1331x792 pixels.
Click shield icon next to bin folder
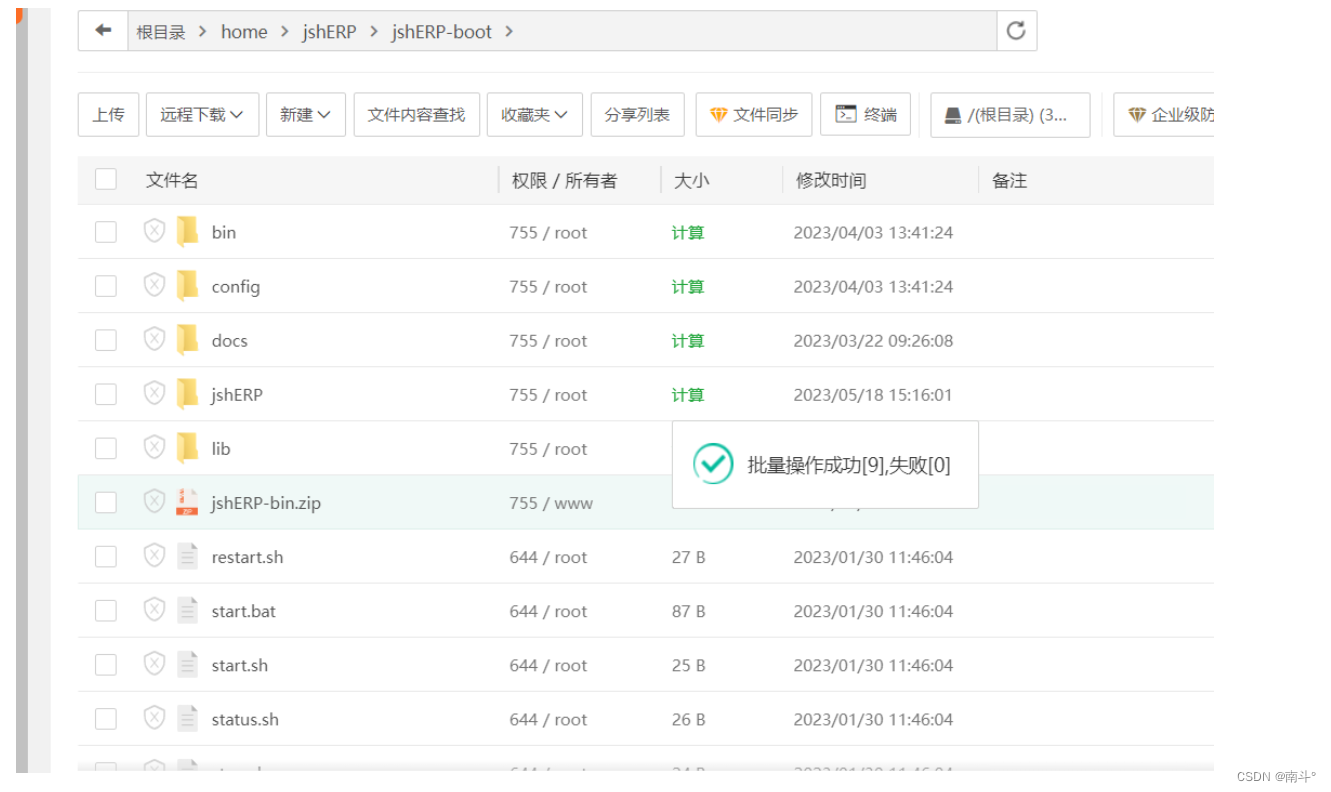(x=154, y=232)
